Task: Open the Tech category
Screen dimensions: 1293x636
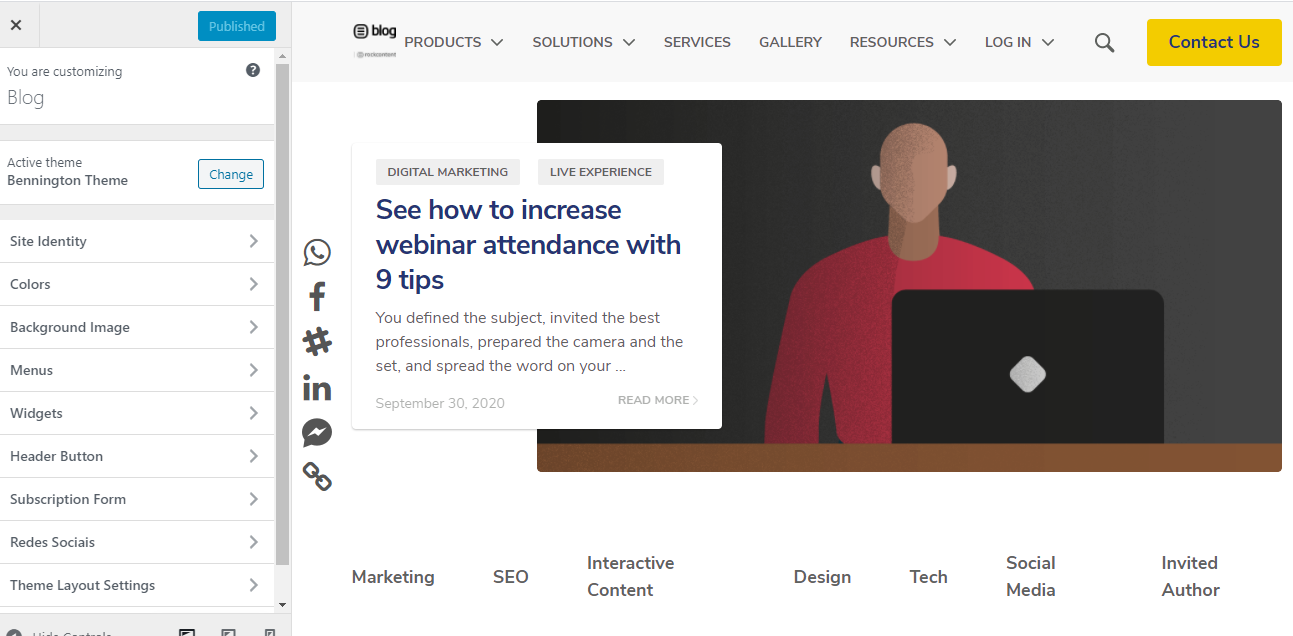Action: coord(929,577)
